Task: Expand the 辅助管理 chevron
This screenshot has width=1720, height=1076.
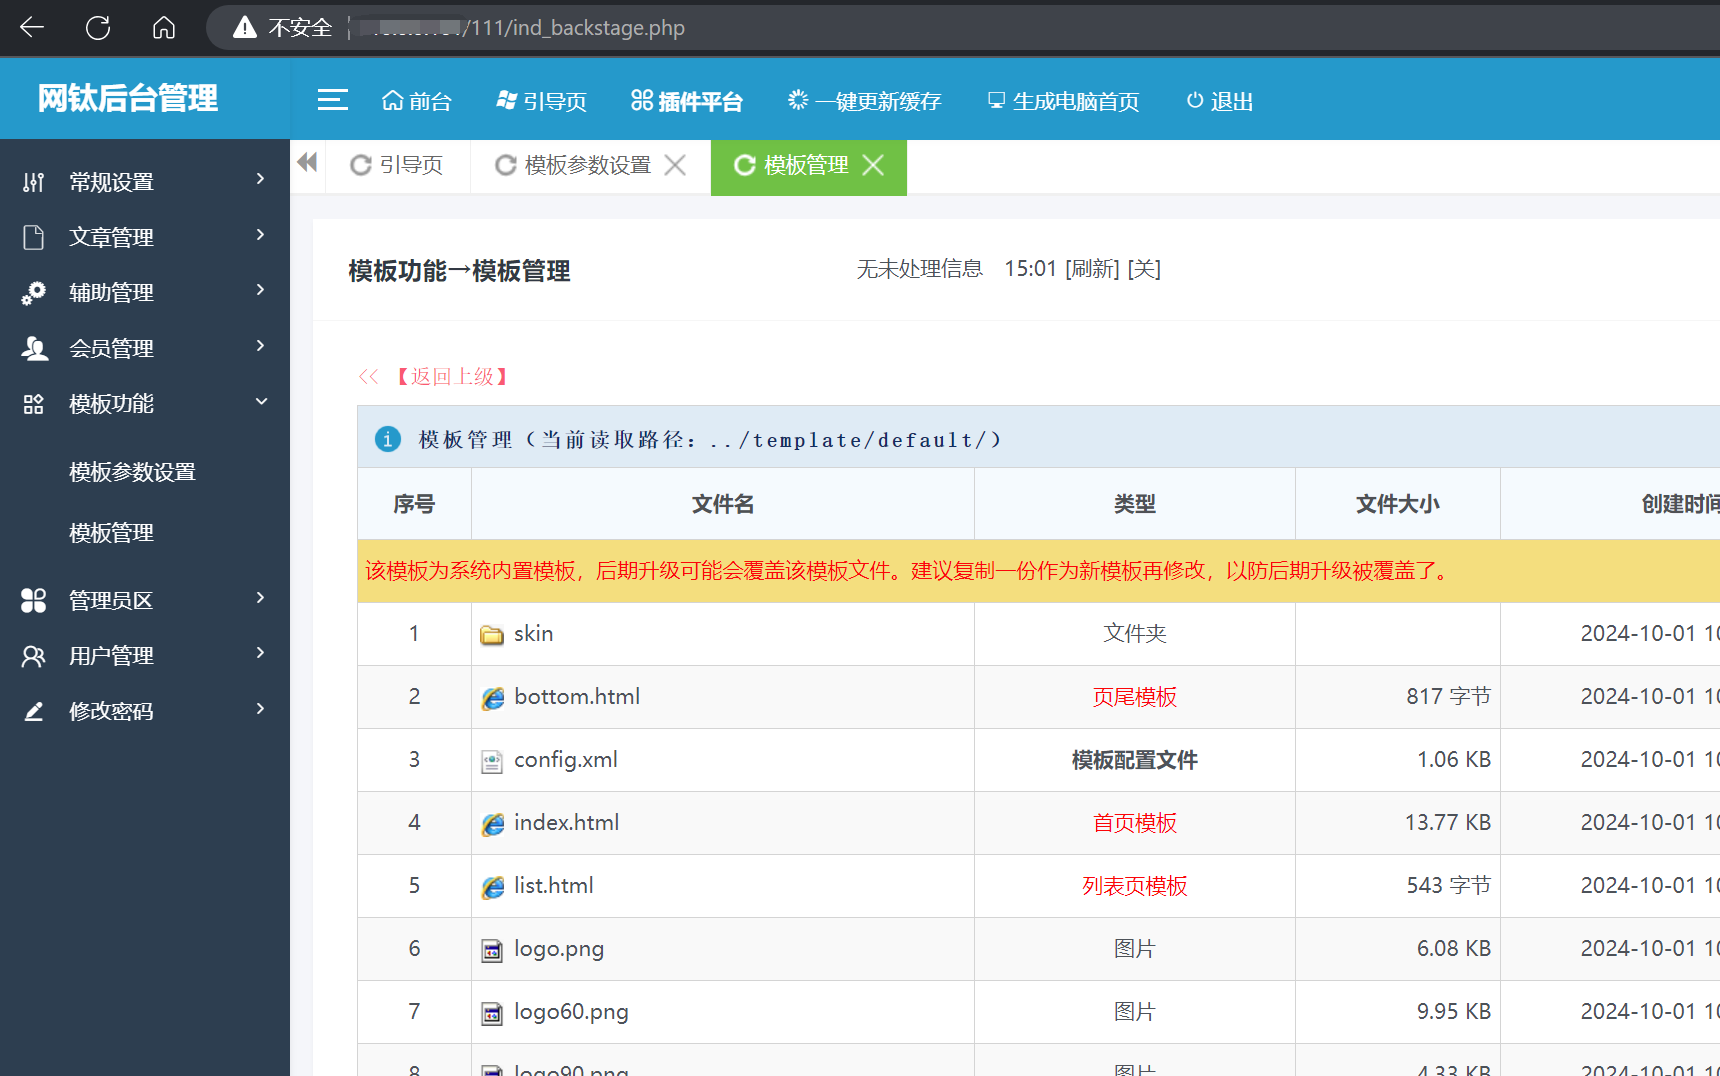Action: pyautogui.click(x=261, y=290)
